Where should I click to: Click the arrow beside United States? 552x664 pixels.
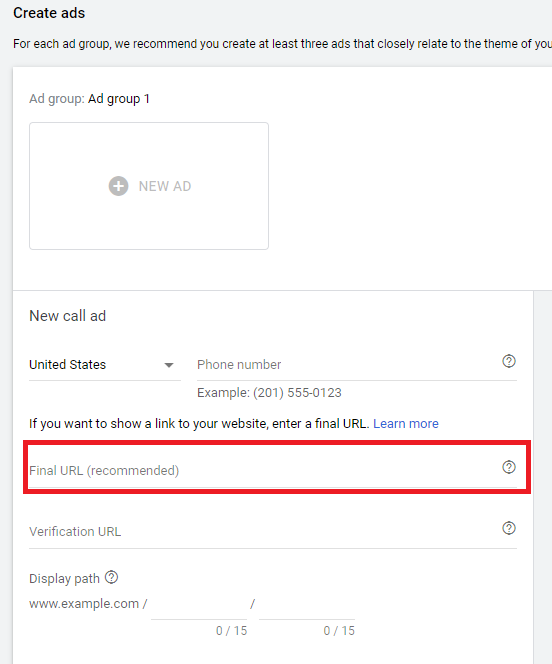coord(169,365)
